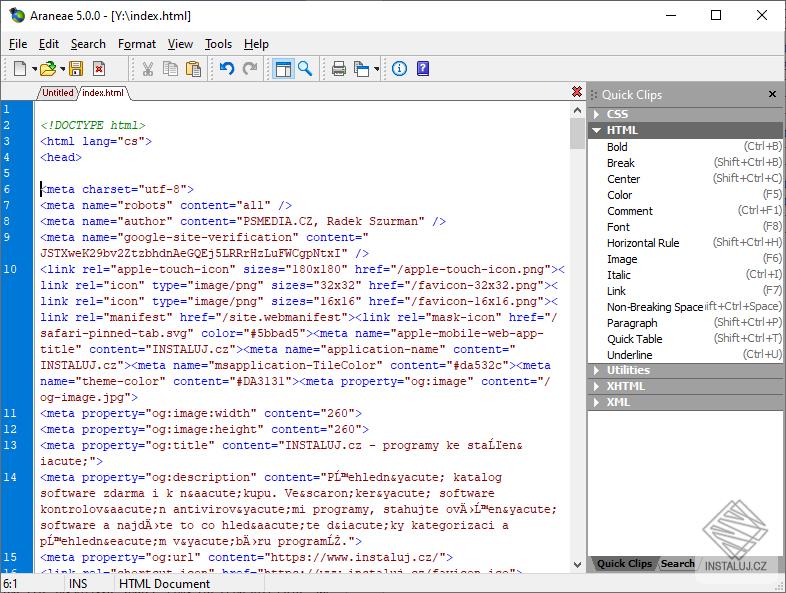Viewport: 786px width, 593px height.
Task: Open the dropdown arrow beside New document
Action: (33, 70)
